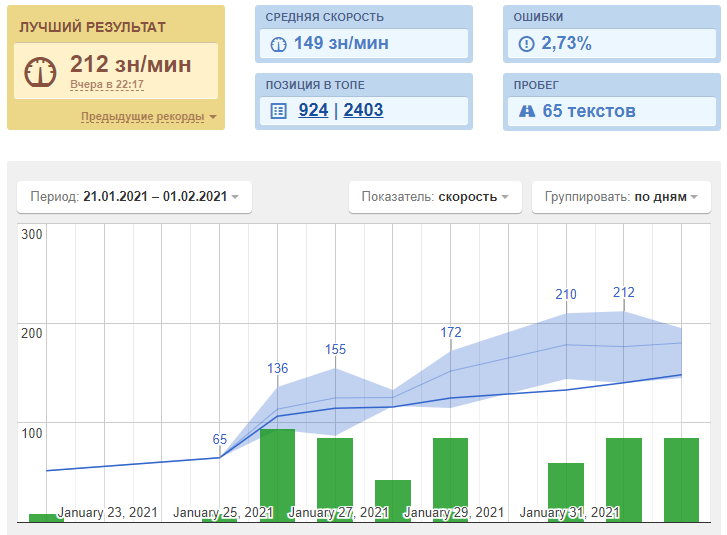Click the 136 data point label on chart
Image resolution: width=727 pixels, height=535 pixels.
click(x=277, y=368)
